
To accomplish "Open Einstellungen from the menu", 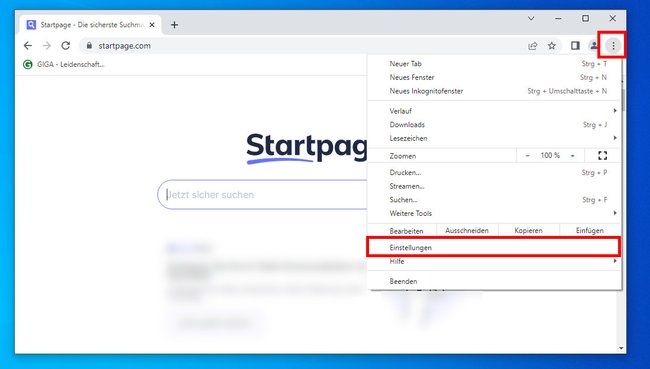I will [493, 248].
